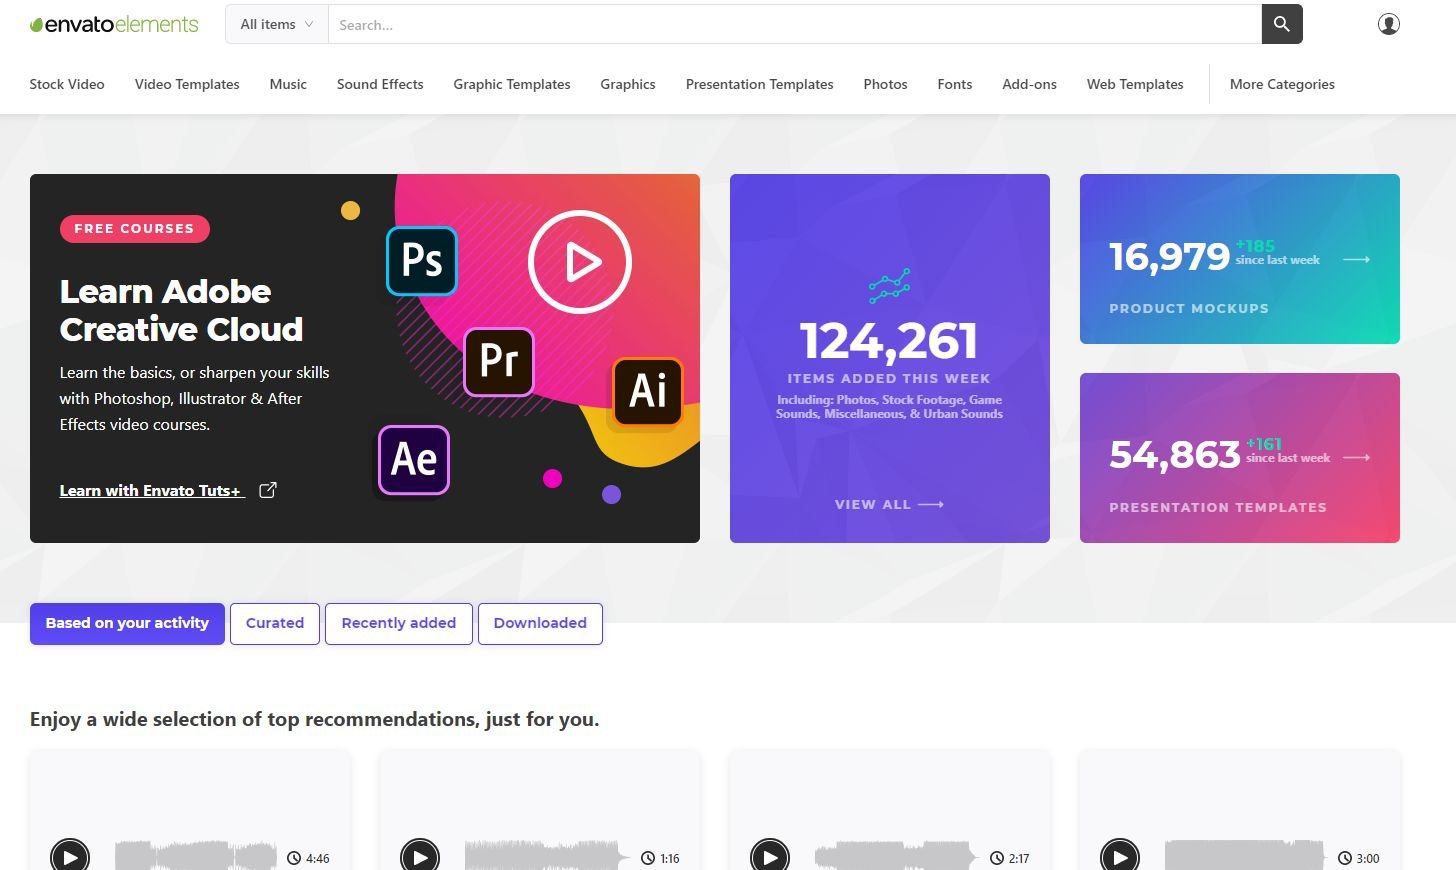Click the clock icon beside 2:17
The image size is (1456, 870).
pos(997,858)
